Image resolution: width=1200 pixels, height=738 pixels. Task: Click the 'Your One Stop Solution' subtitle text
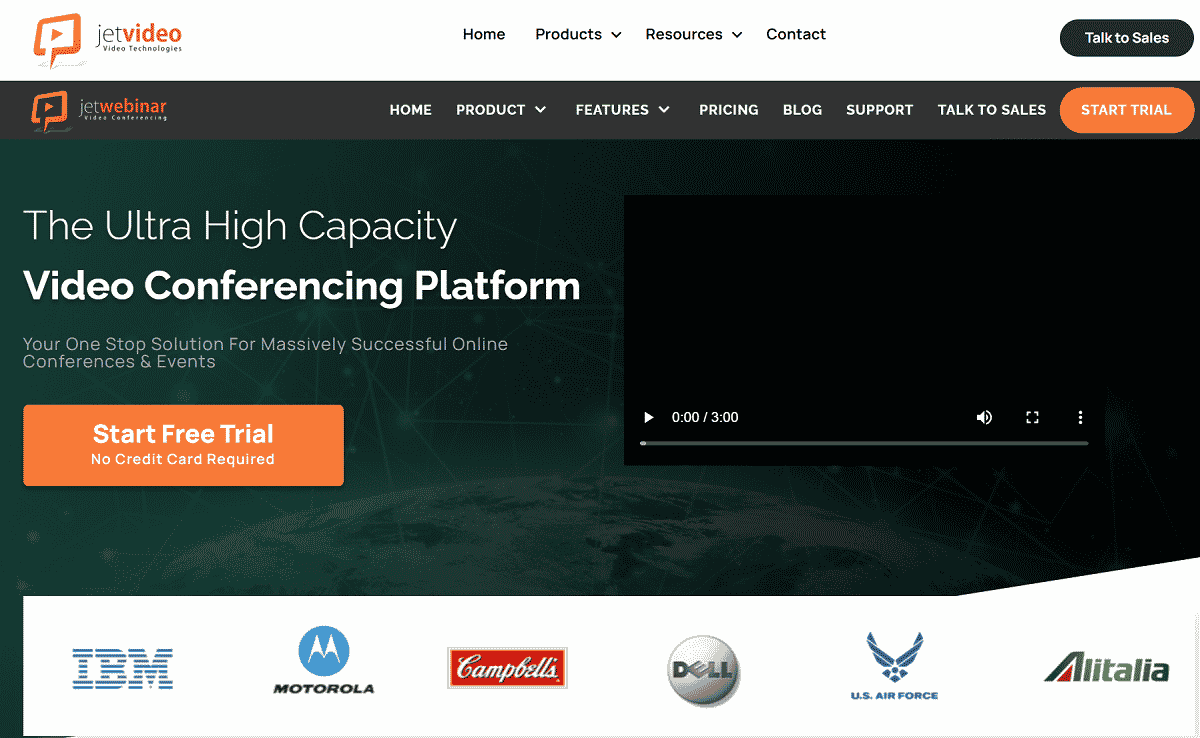(265, 352)
